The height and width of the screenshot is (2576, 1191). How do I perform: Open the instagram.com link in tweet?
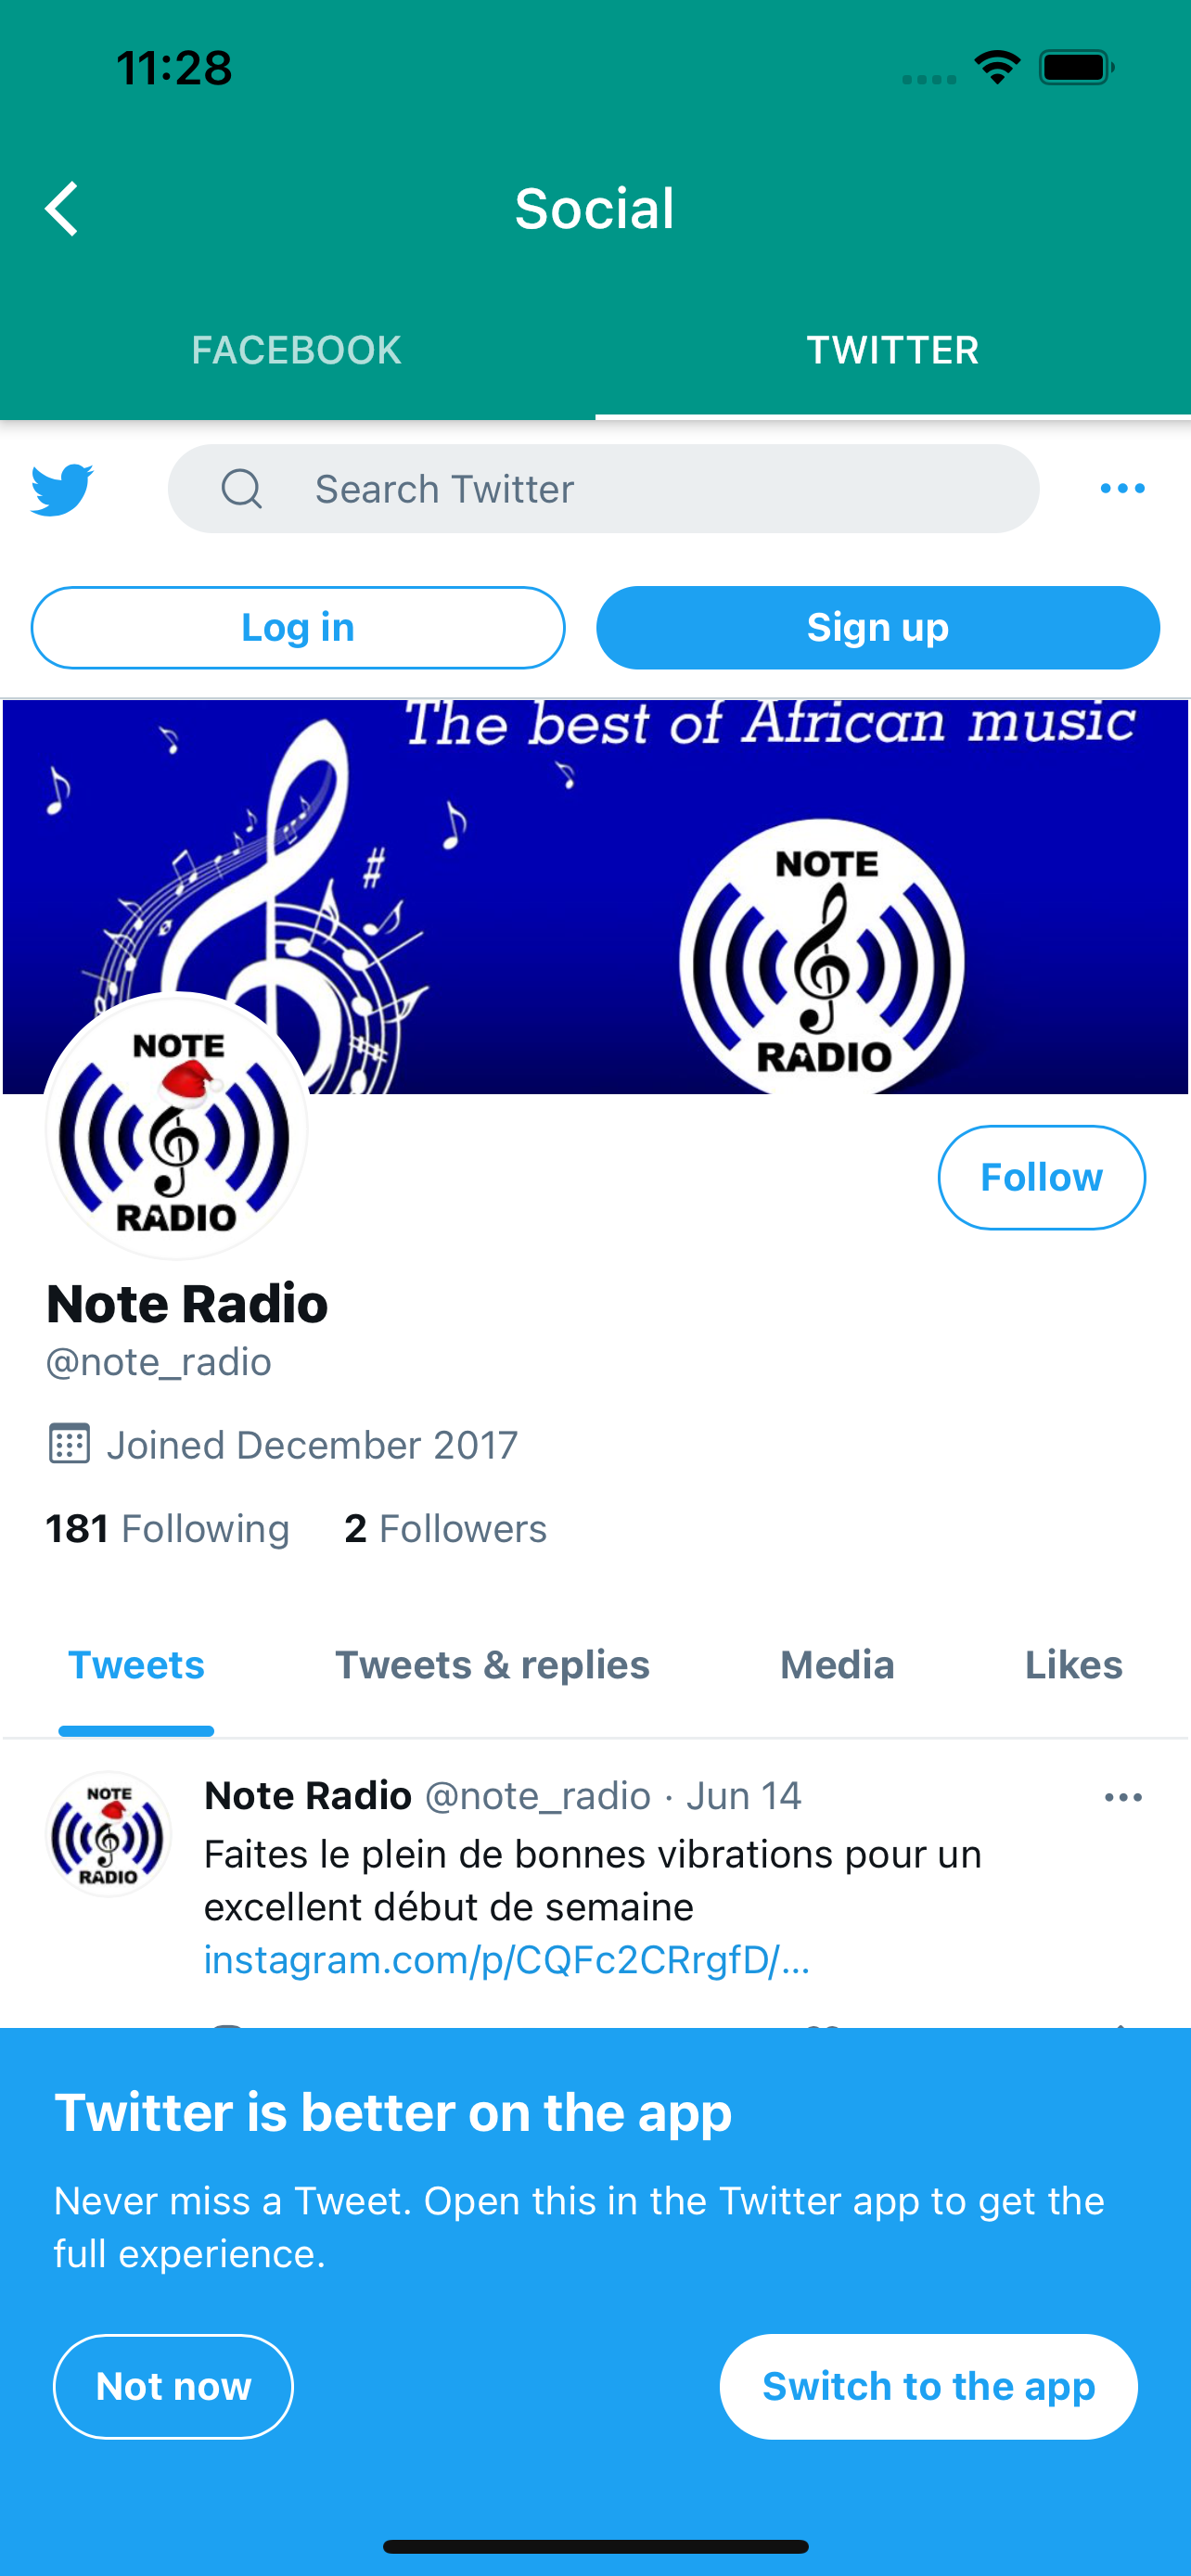point(507,1960)
